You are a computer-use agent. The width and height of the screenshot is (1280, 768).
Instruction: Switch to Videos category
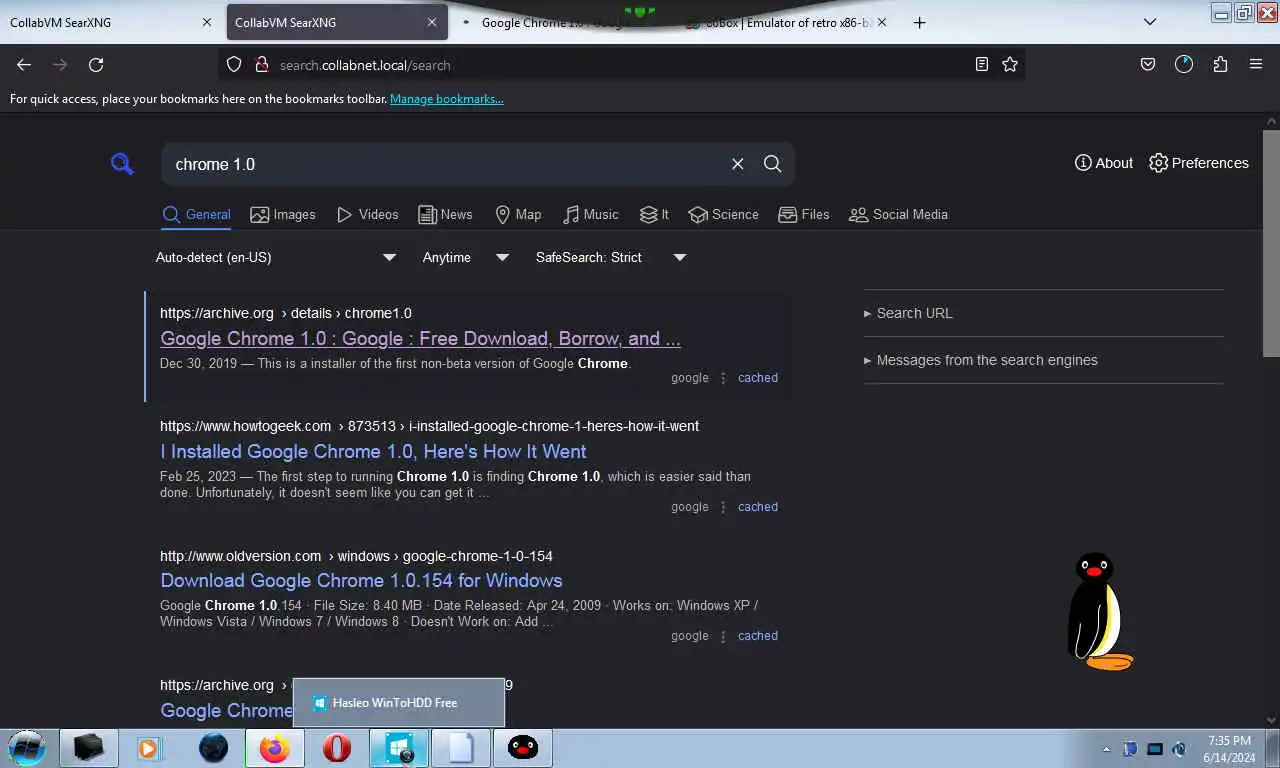coord(368,214)
